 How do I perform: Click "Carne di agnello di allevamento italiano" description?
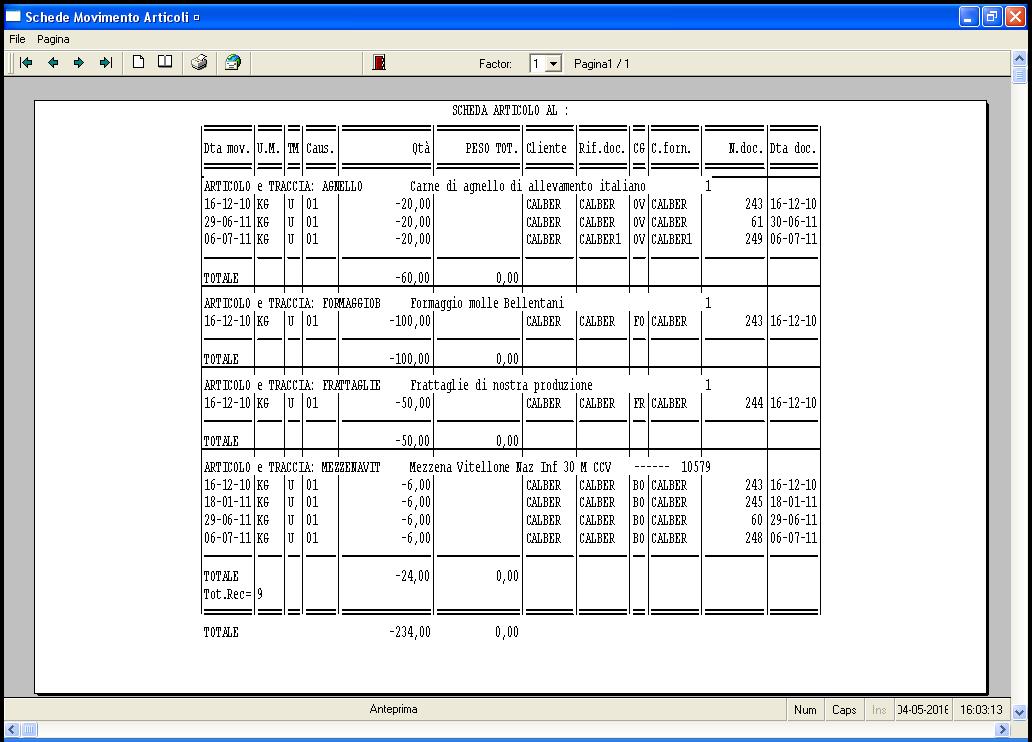click(x=528, y=186)
